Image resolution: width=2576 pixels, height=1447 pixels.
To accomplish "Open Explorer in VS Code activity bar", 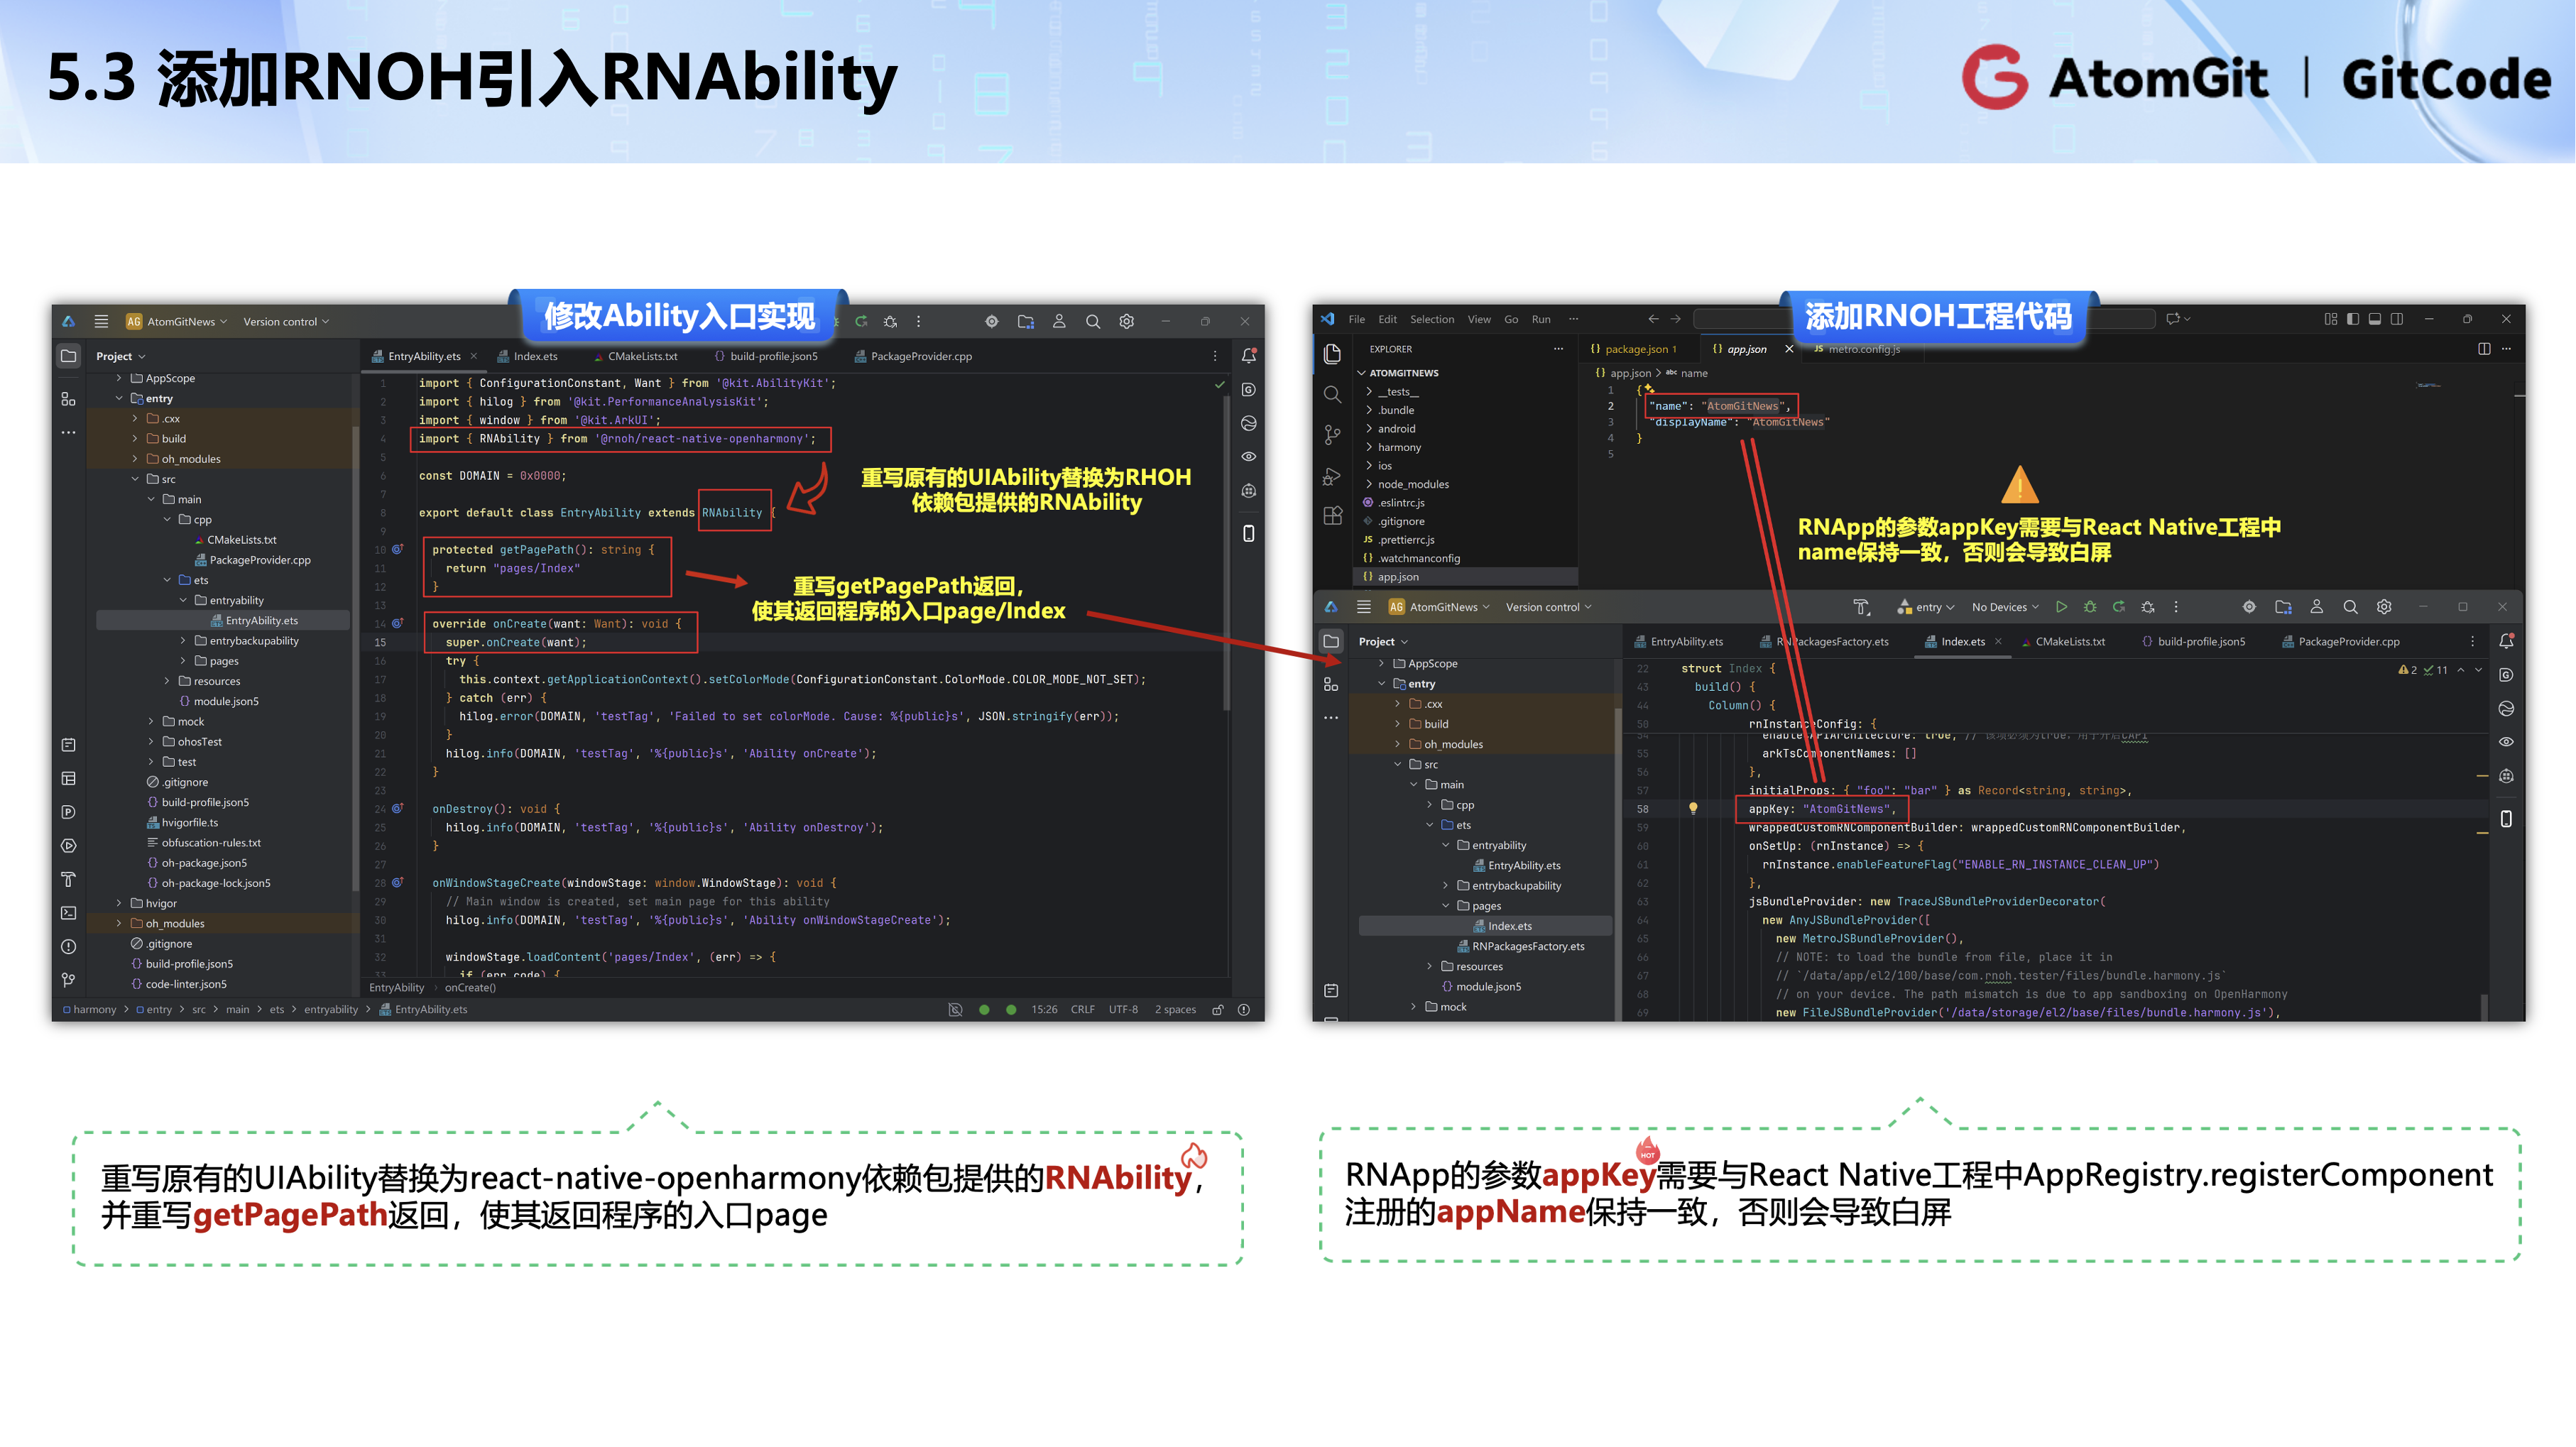I will tap(1332, 354).
